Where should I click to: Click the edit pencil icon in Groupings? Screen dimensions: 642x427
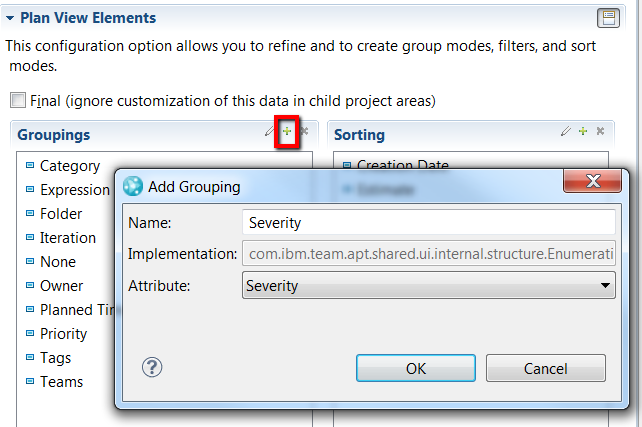pyautogui.click(x=269, y=131)
